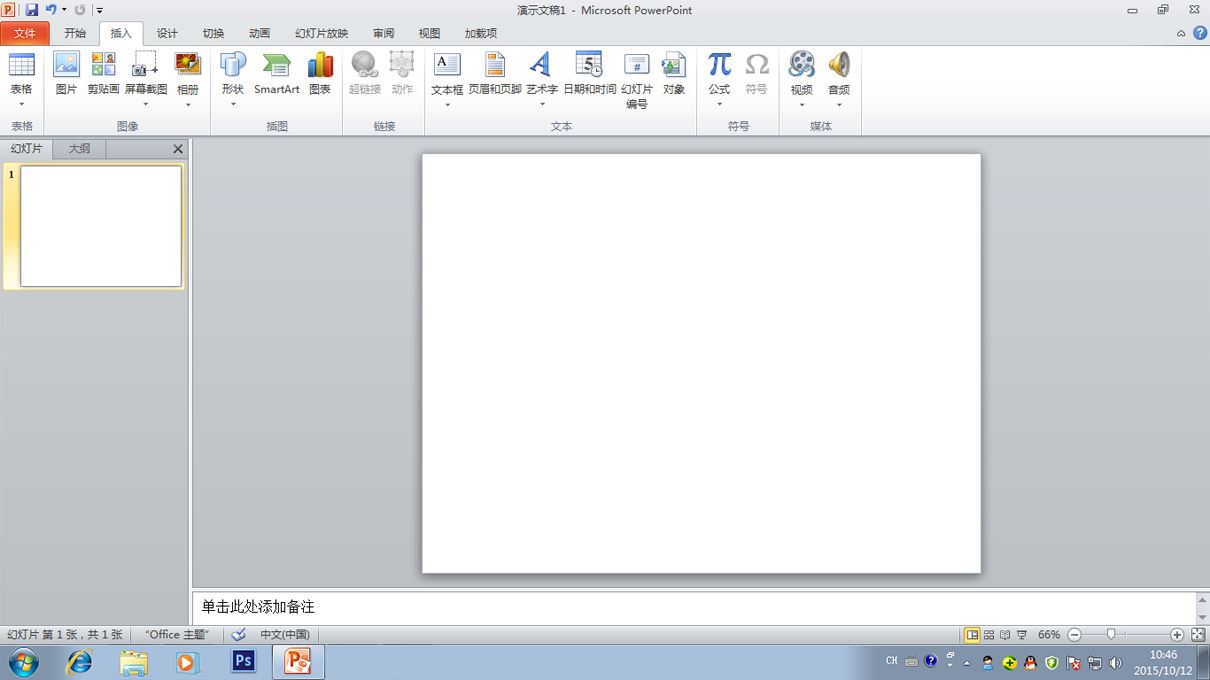Open Internet Explorer from taskbar
1210x680 pixels.
[78, 662]
